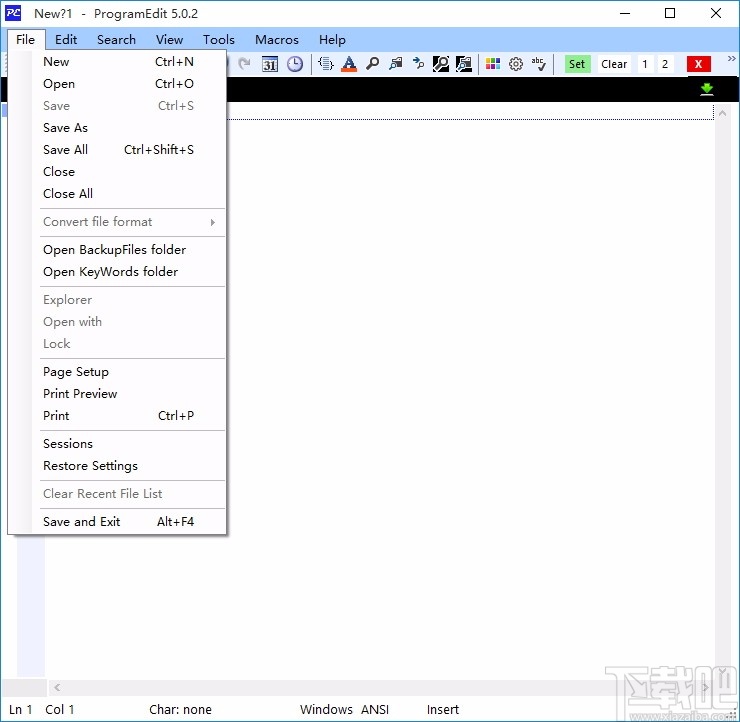Click the Redo arrow toolbar icon
Image resolution: width=740 pixels, height=722 pixels.
244,64
